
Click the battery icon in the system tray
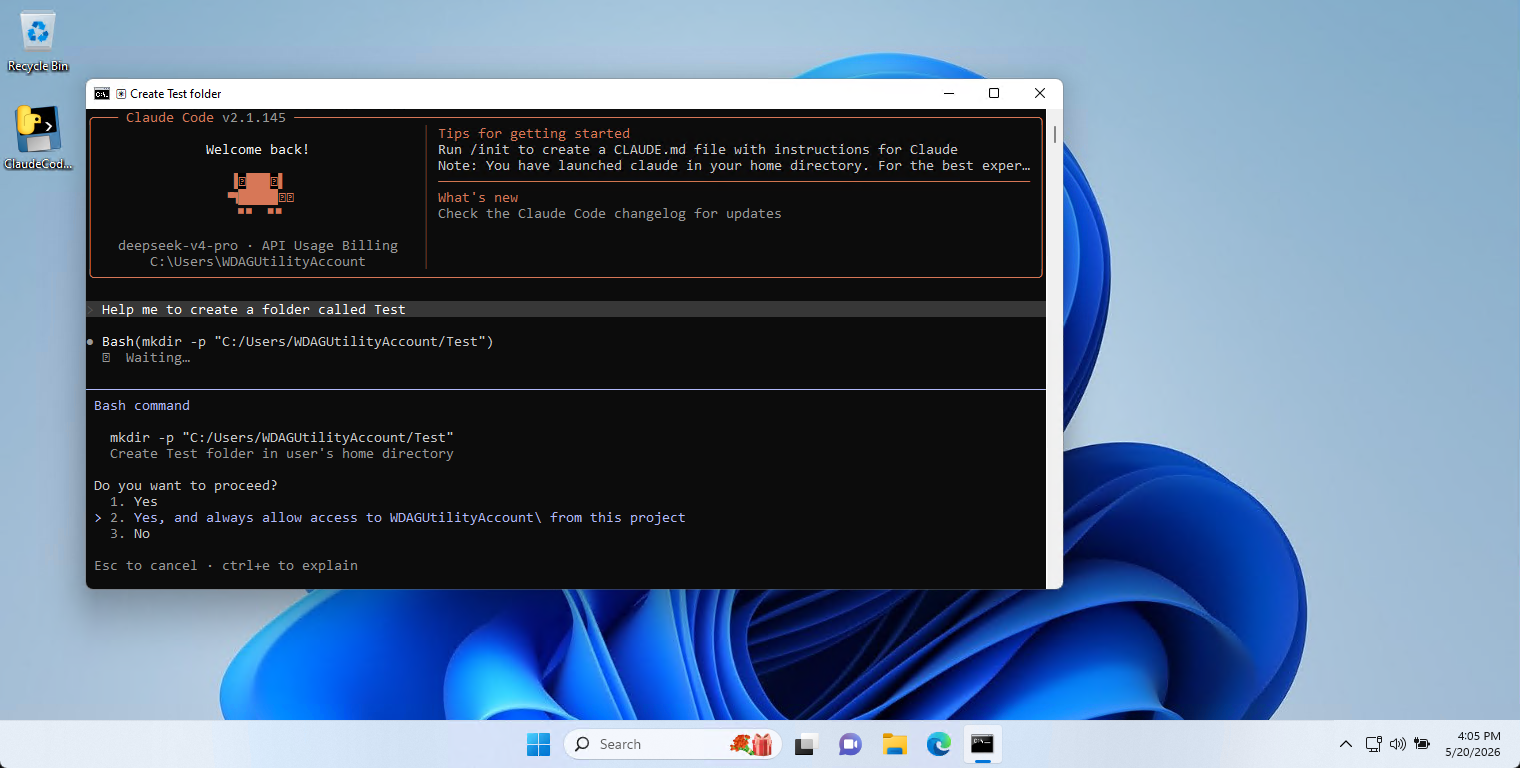1421,744
